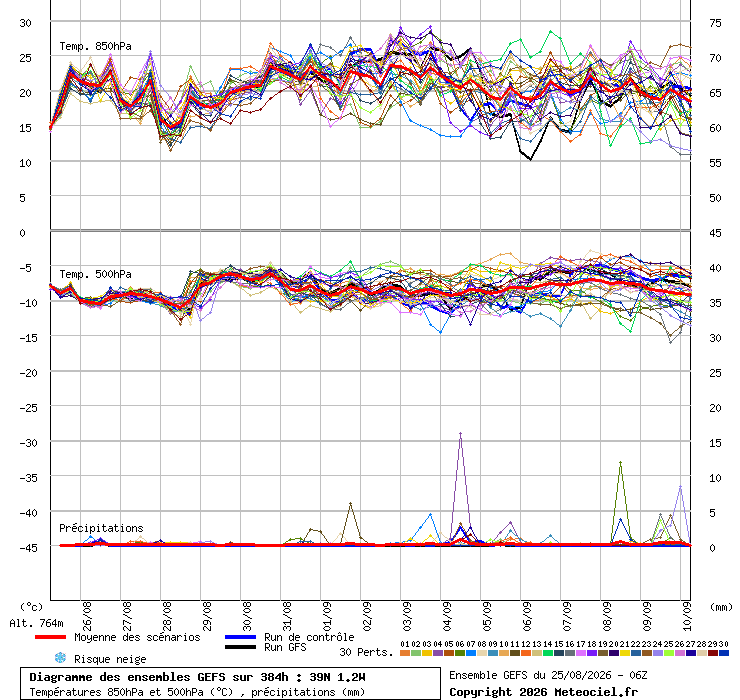The image size is (740, 700).
Task: Click the '(mm)' unit label
Action: pyautogui.click(x=721, y=607)
